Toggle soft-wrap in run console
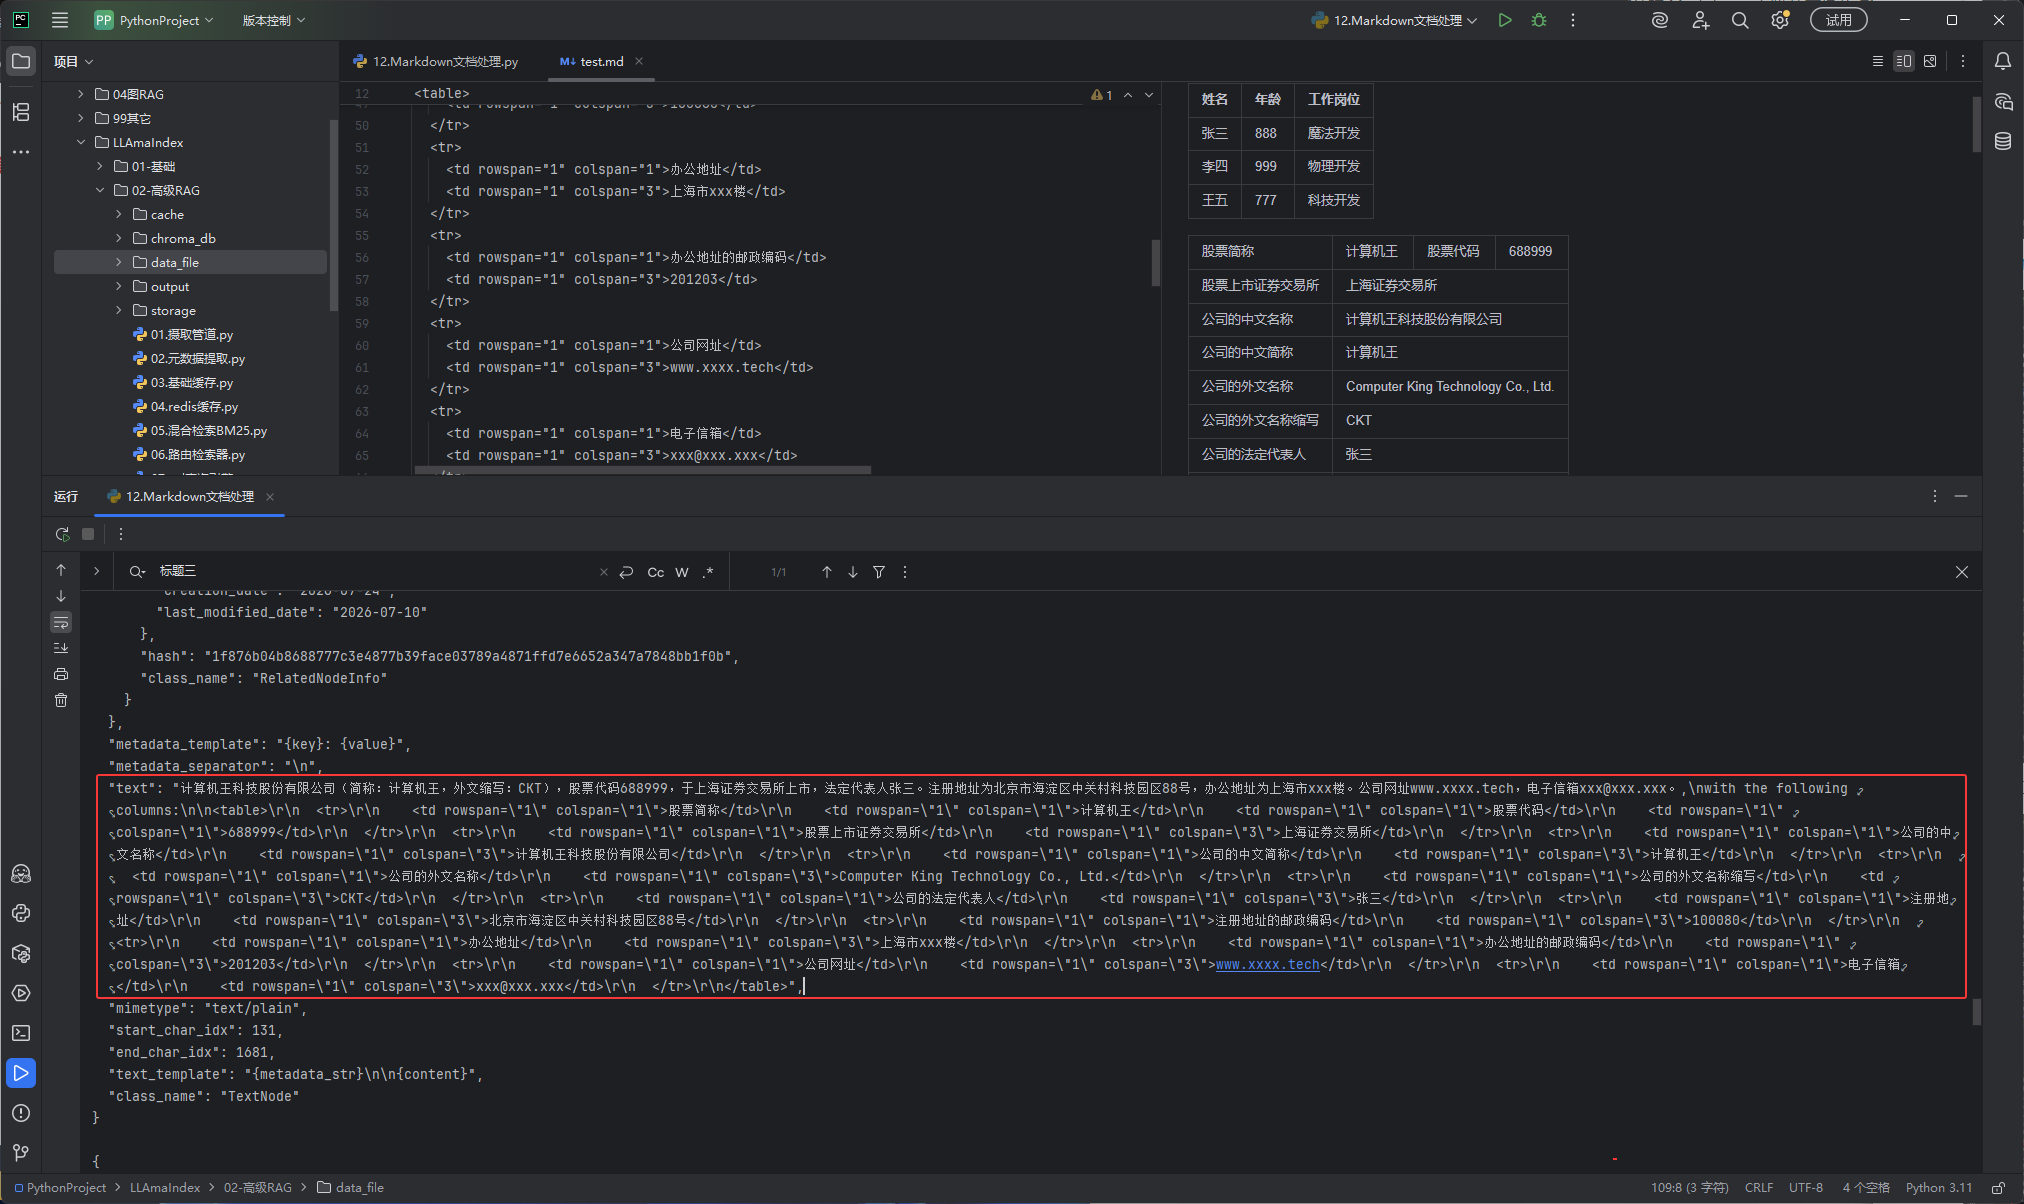 pyautogui.click(x=61, y=622)
